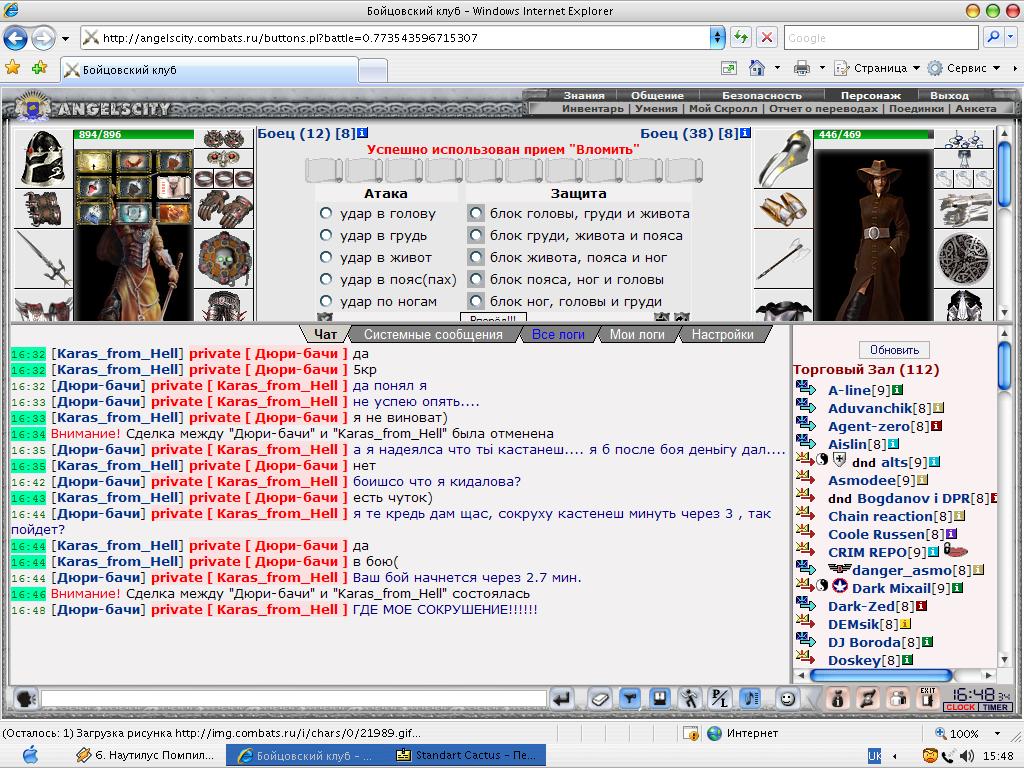This screenshot has height=768, width=1024.
Task: Open info icon for DEMsik
Action: [905, 624]
